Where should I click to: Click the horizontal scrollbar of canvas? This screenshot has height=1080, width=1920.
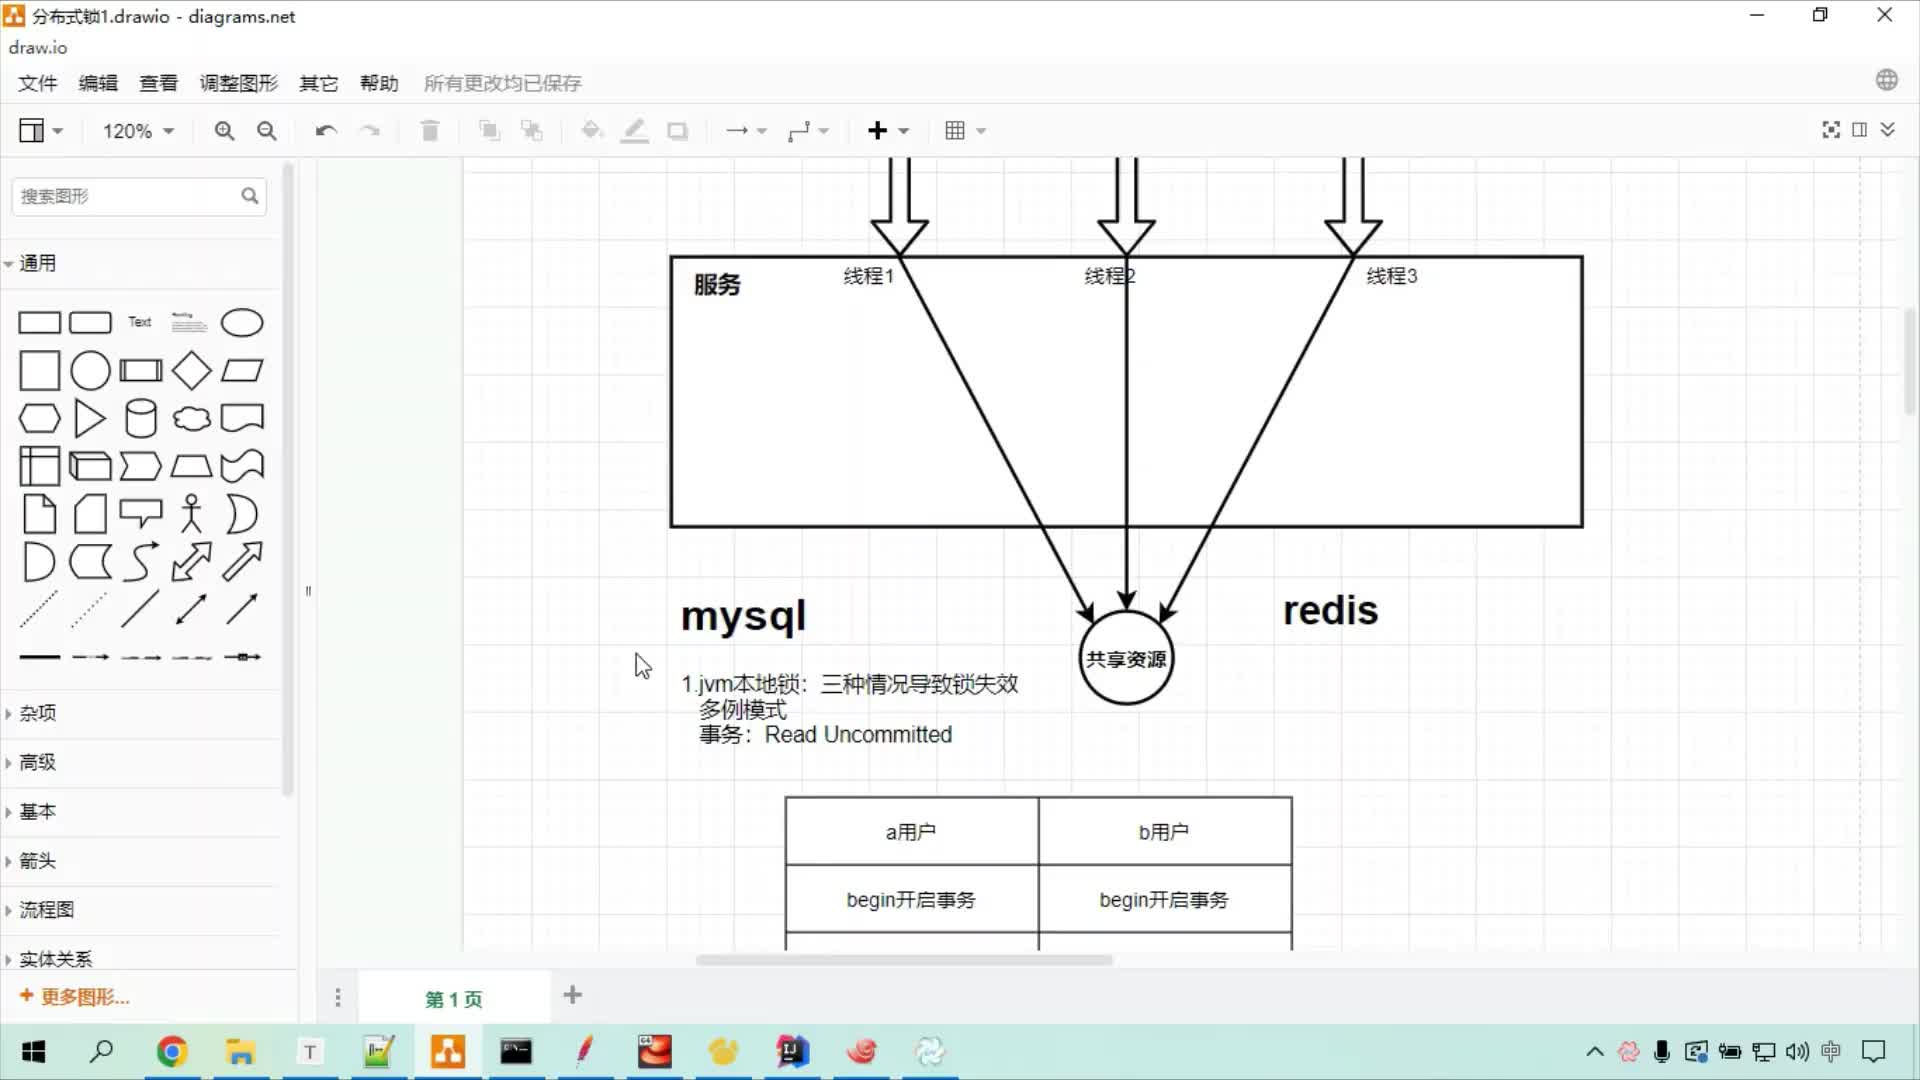pyautogui.click(x=904, y=960)
